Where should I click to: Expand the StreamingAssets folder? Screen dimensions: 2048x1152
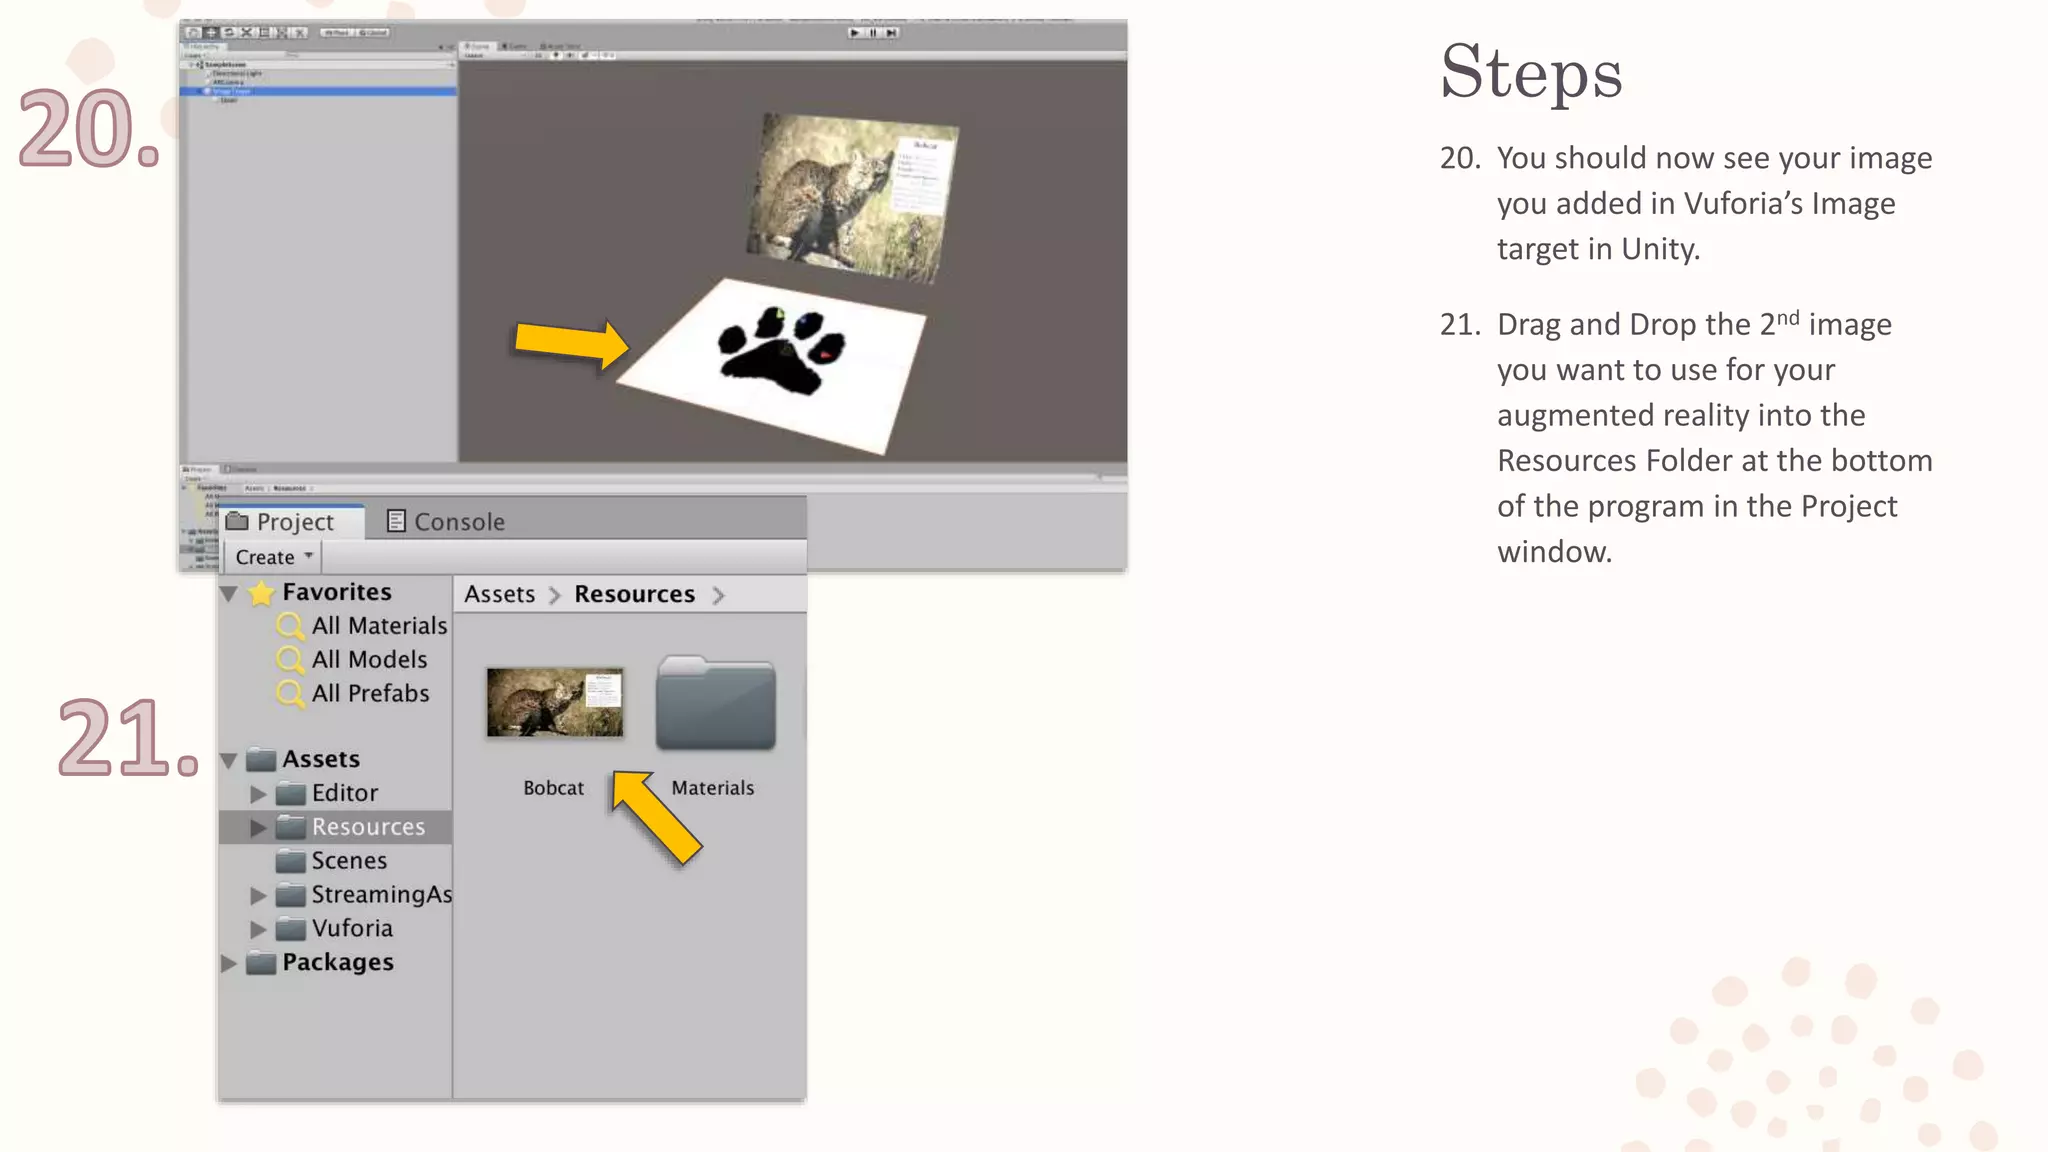258,895
